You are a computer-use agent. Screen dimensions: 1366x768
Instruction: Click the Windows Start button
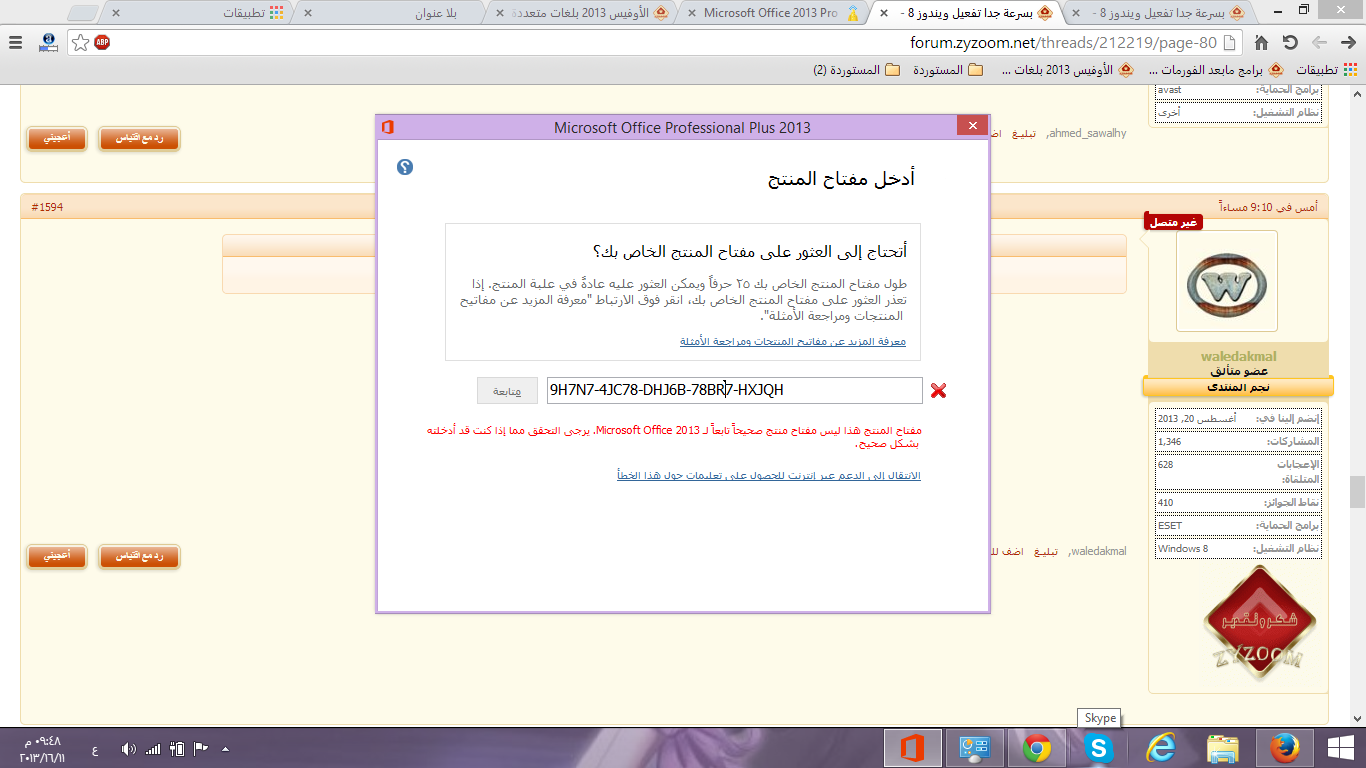[1340, 748]
